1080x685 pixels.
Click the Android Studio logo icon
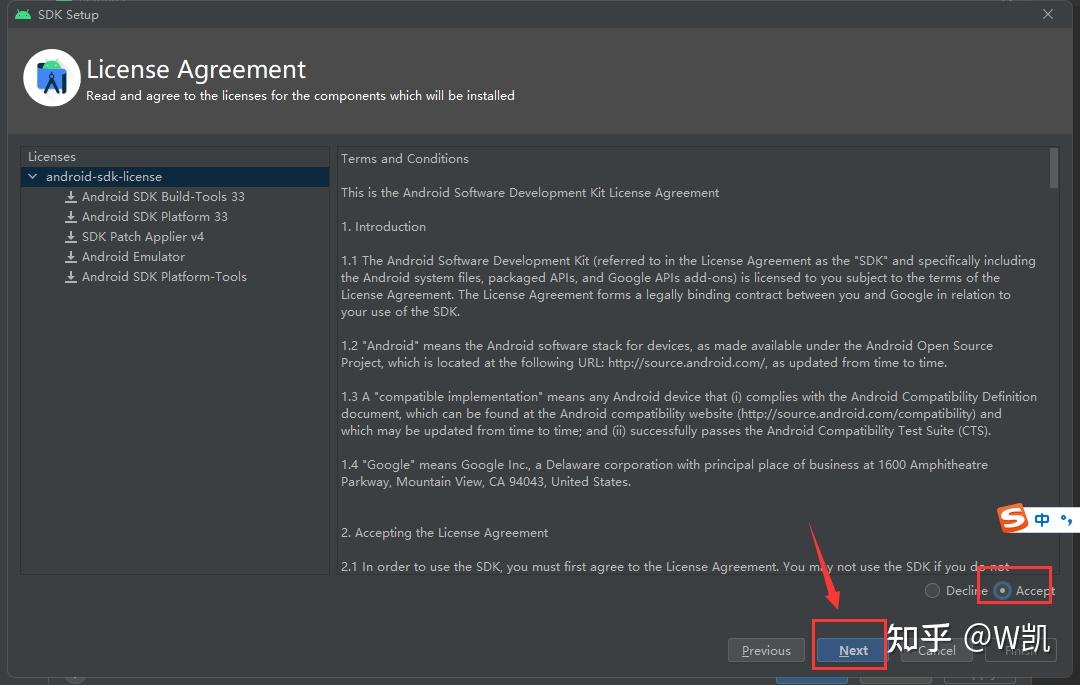click(x=51, y=78)
